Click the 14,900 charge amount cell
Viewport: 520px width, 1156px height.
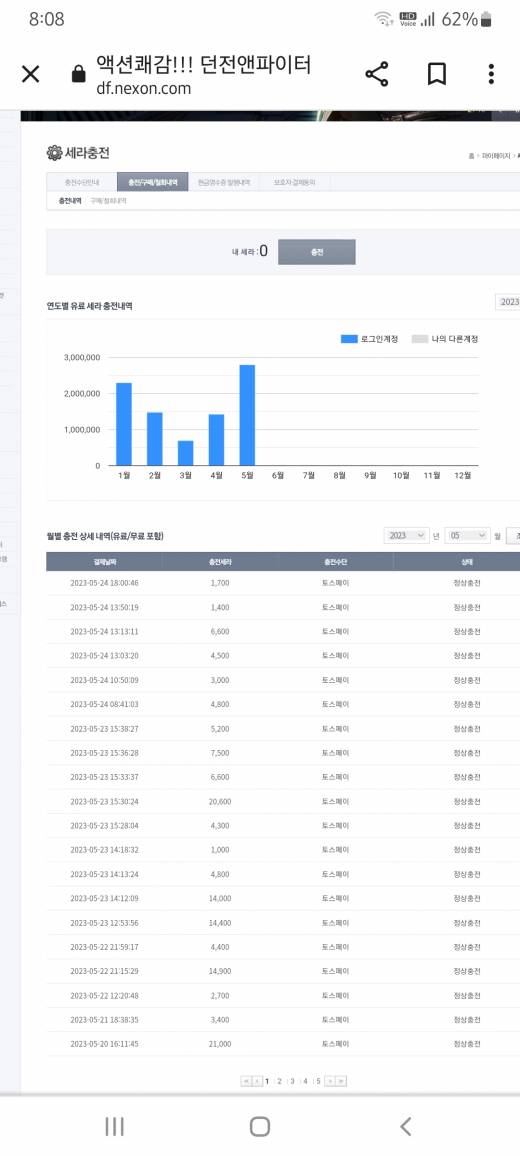(x=220, y=971)
